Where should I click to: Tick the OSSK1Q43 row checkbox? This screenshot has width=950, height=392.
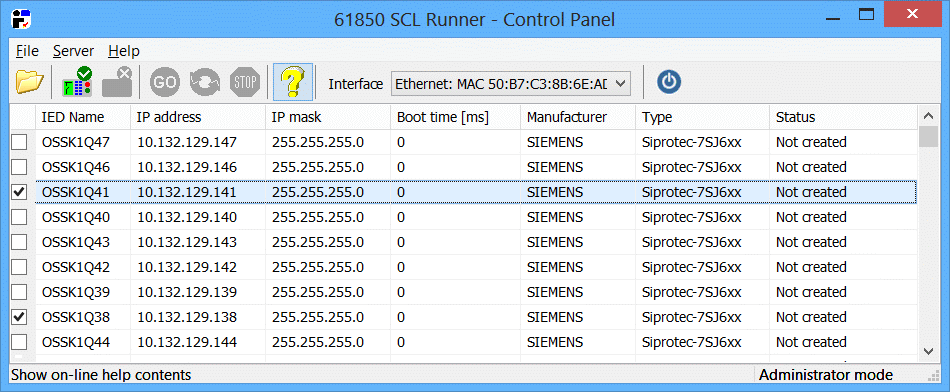click(x=20, y=242)
